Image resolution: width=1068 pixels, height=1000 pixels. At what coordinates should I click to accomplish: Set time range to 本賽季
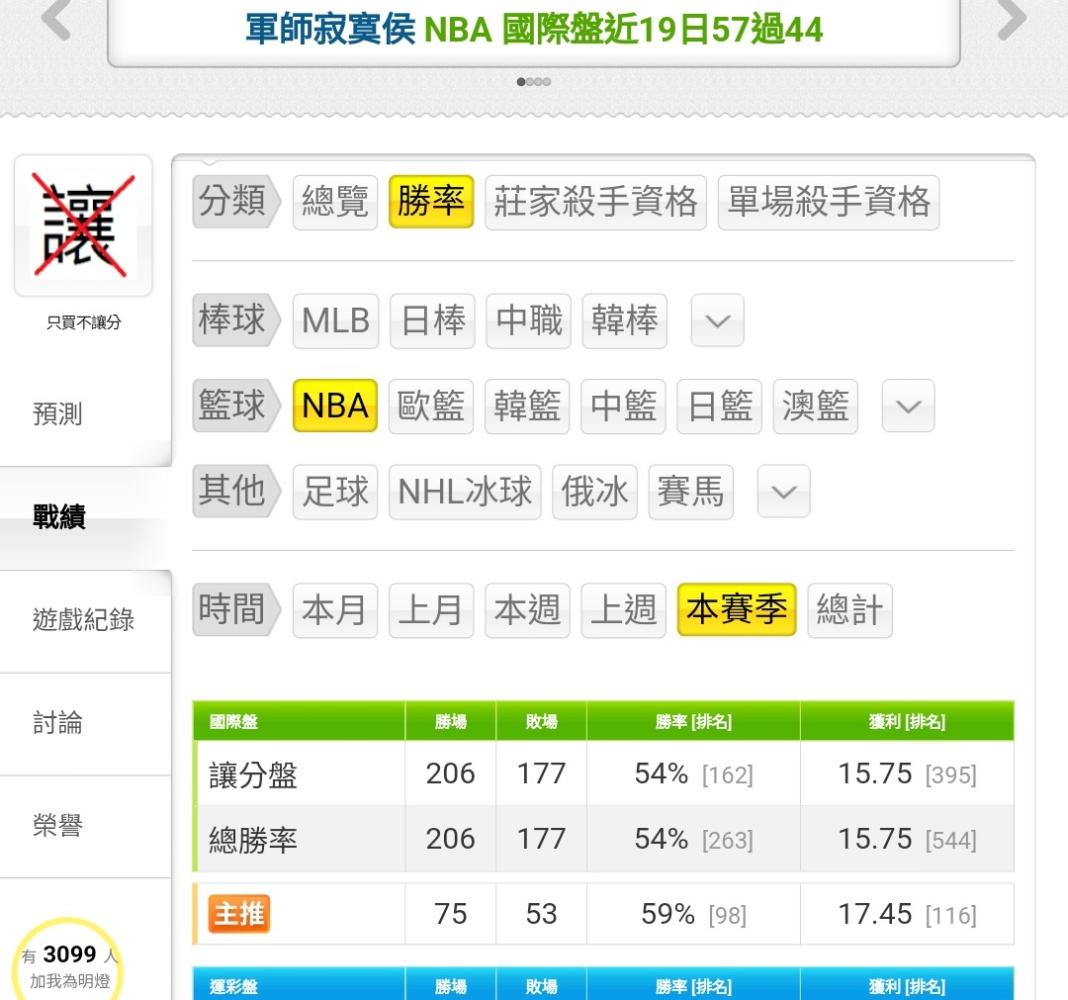click(736, 610)
